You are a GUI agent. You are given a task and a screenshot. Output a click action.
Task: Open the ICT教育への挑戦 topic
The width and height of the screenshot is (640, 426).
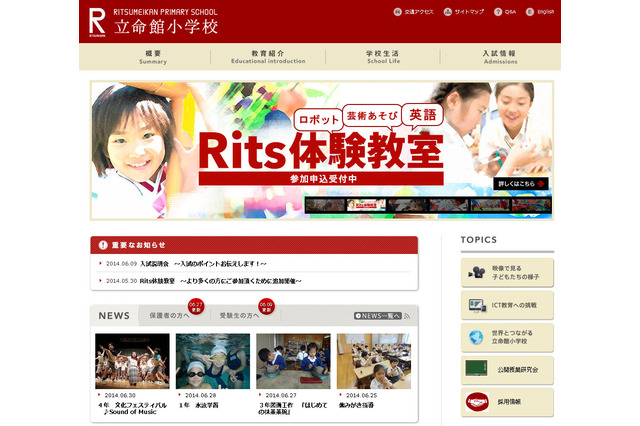point(507,305)
